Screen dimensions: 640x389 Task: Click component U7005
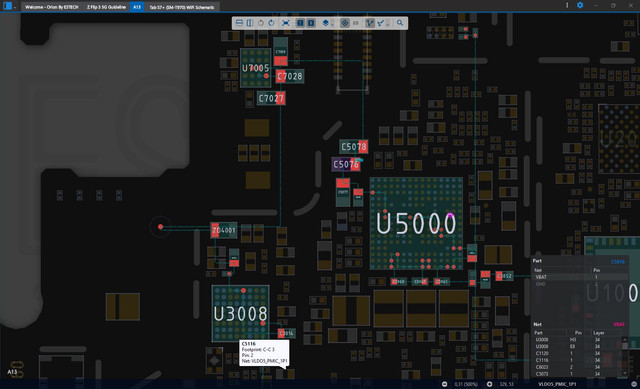(x=256, y=68)
